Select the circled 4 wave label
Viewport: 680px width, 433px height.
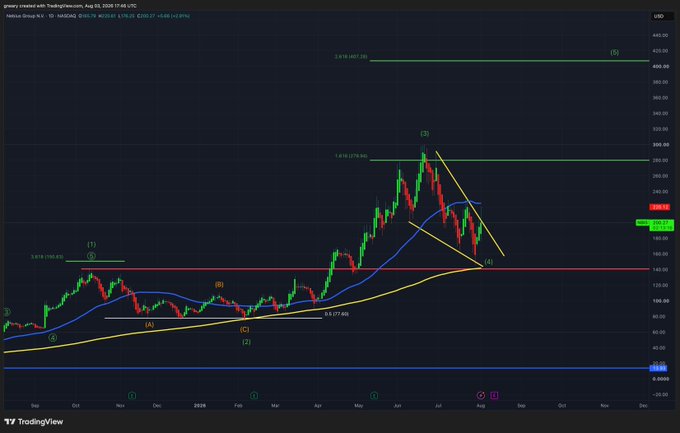pyautogui.click(x=52, y=338)
